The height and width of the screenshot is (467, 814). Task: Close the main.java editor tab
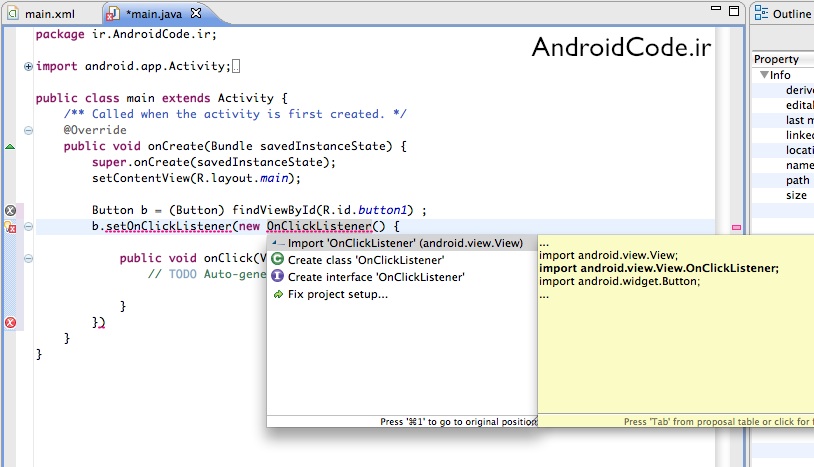195,15
